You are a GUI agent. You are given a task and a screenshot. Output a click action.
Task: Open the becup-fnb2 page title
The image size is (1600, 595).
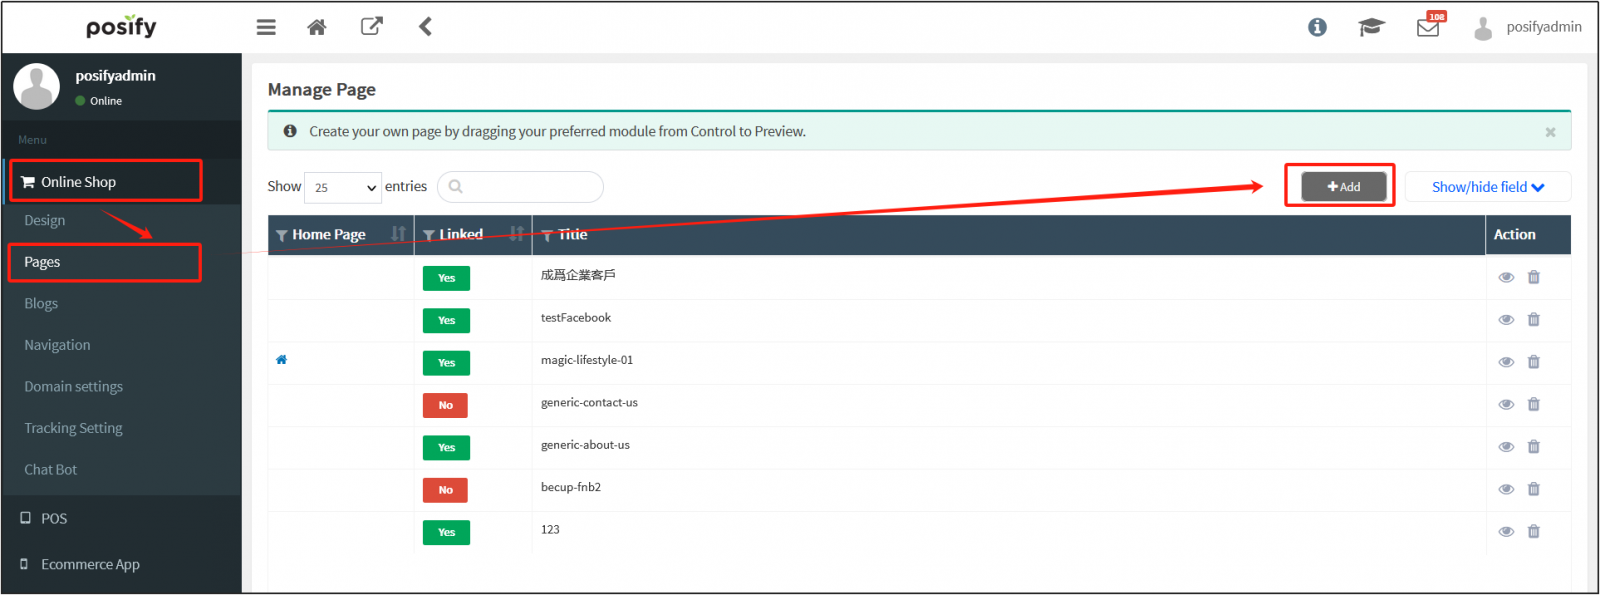(x=571, y=488)
